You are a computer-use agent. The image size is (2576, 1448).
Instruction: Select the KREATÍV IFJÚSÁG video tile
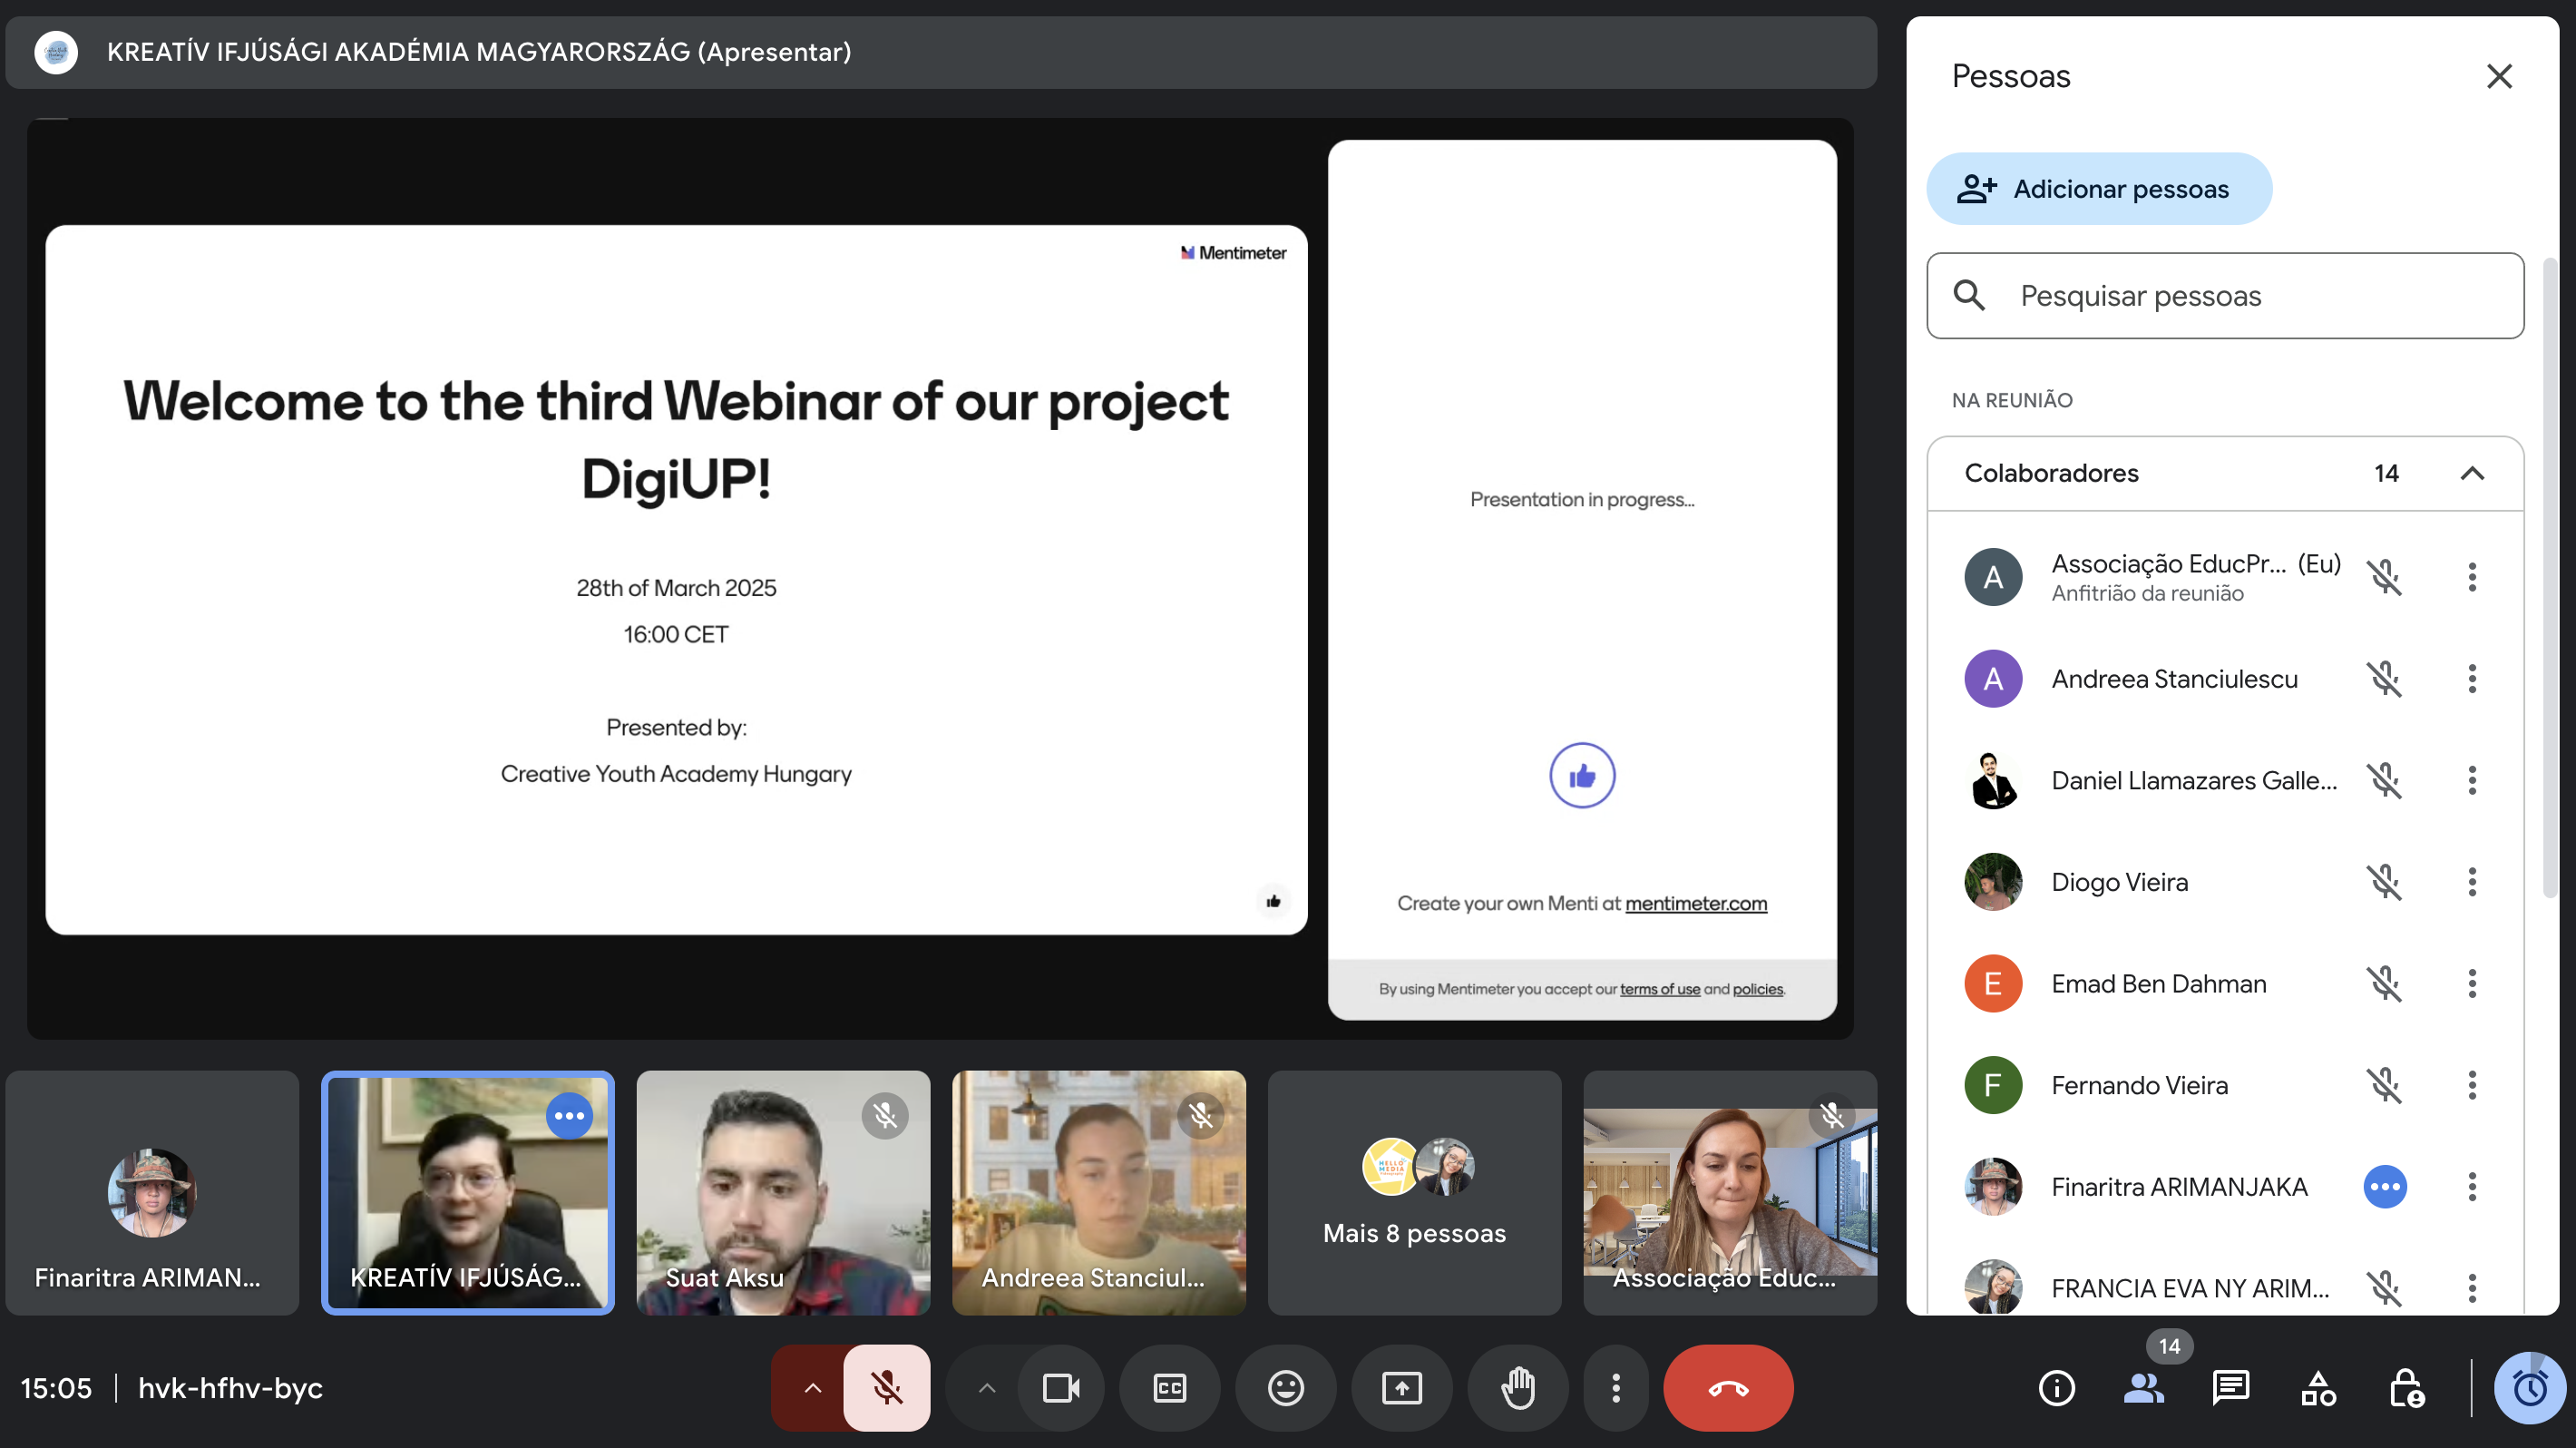467,1192
